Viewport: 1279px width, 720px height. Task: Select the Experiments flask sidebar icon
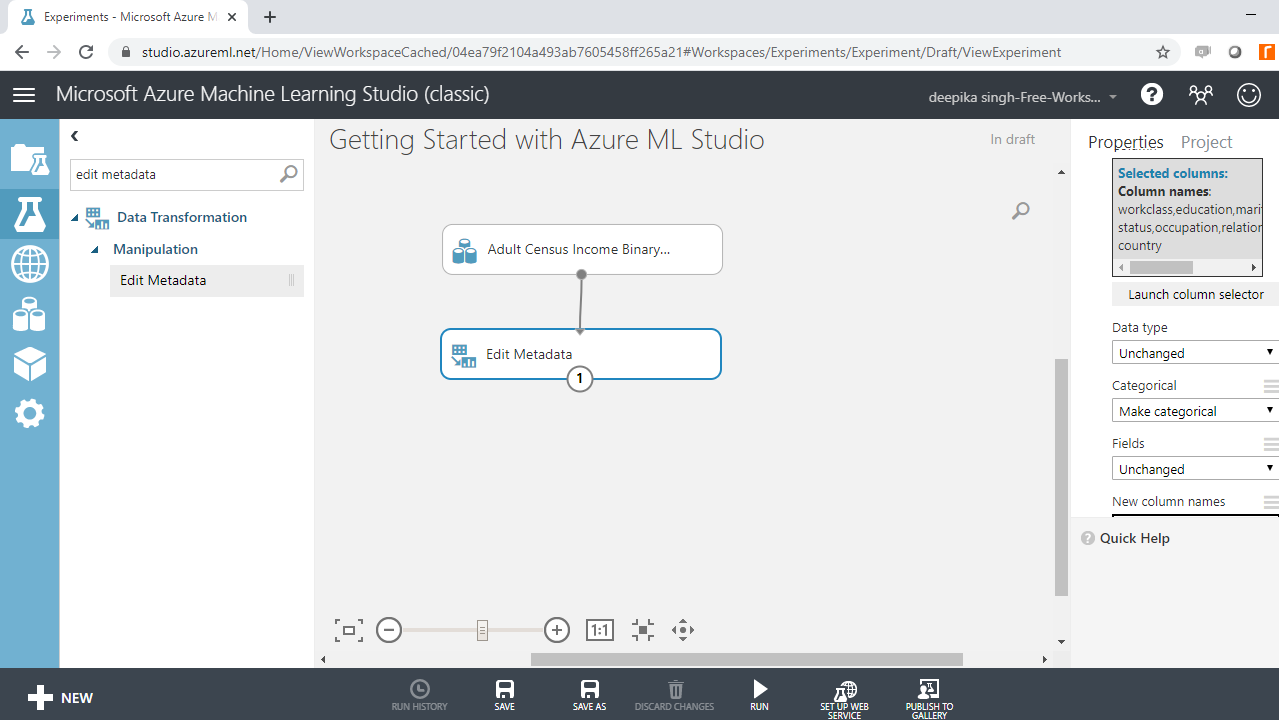click(29, 214)
